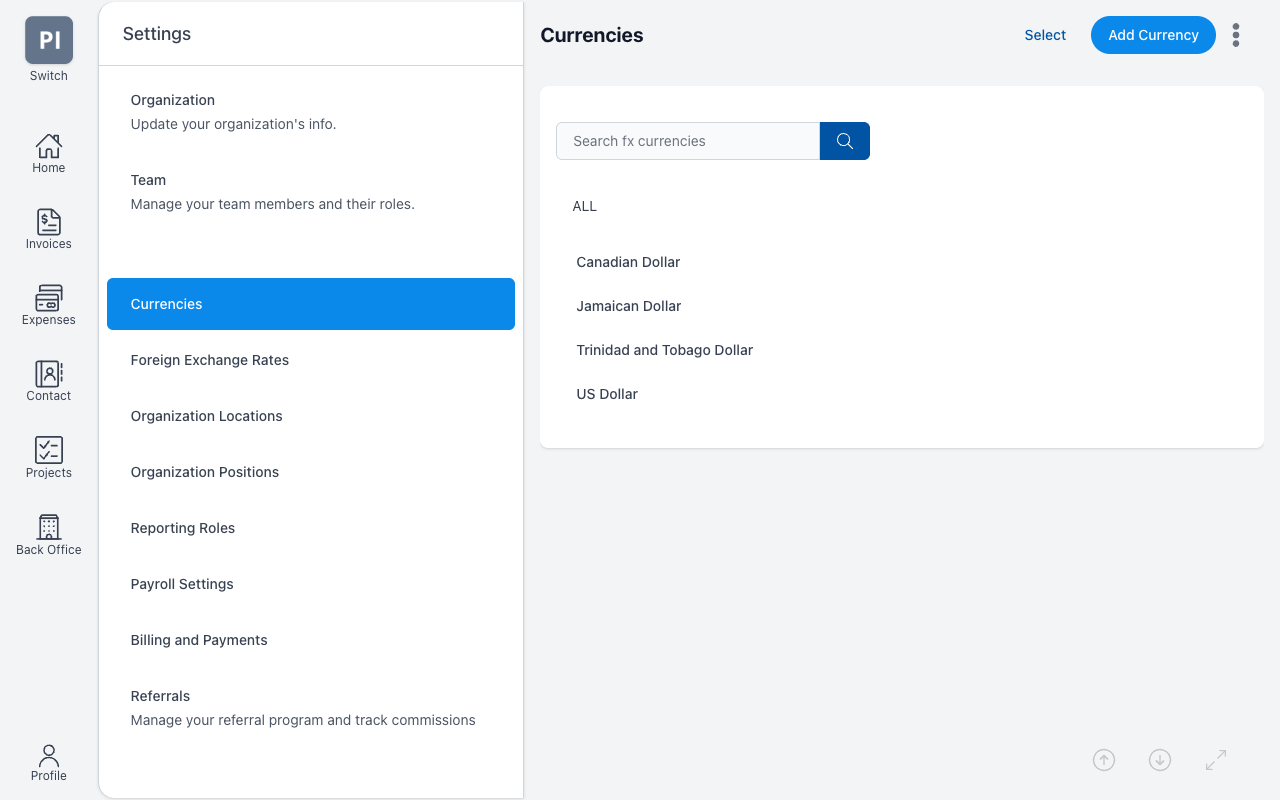This screenshot has width=1280, height=800.
Task: Open Billing and Payments settings
Action: (x=199, y=640)
